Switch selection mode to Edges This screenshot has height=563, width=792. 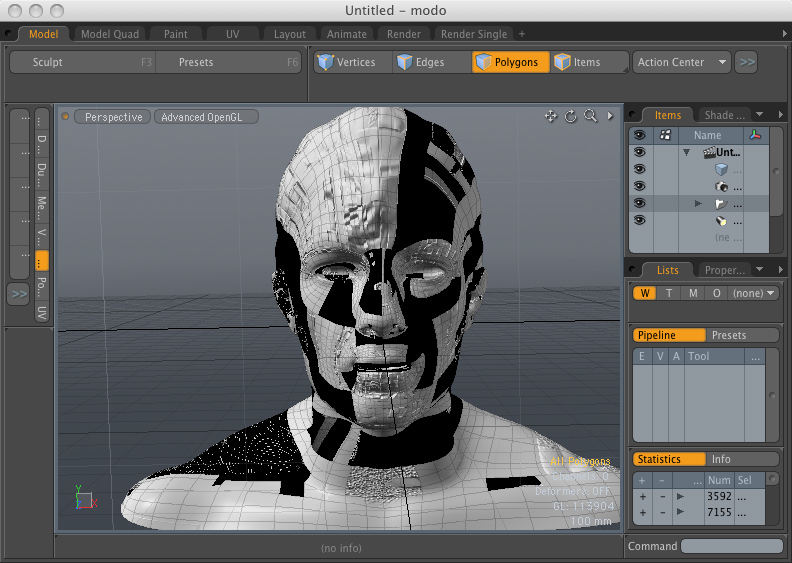tap(432, 62)
